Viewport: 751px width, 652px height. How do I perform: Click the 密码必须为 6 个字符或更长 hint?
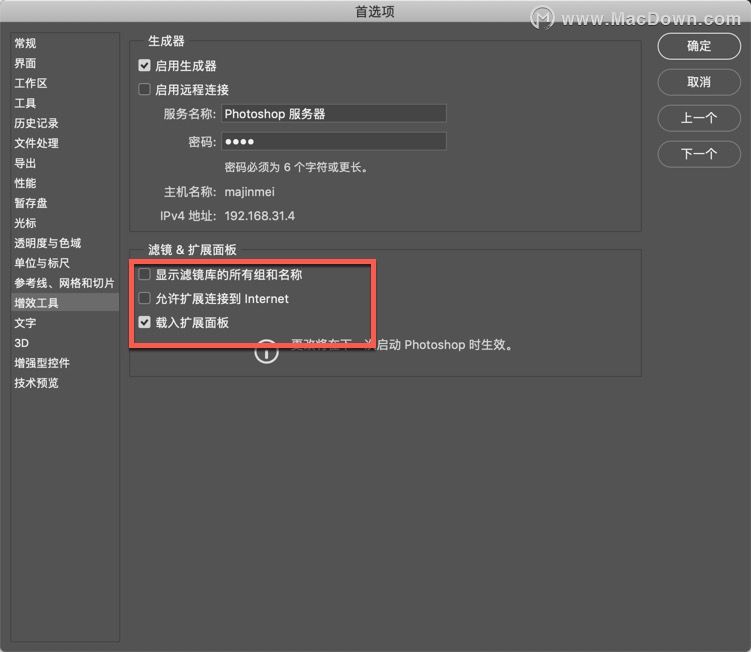[x=296, y=167]
